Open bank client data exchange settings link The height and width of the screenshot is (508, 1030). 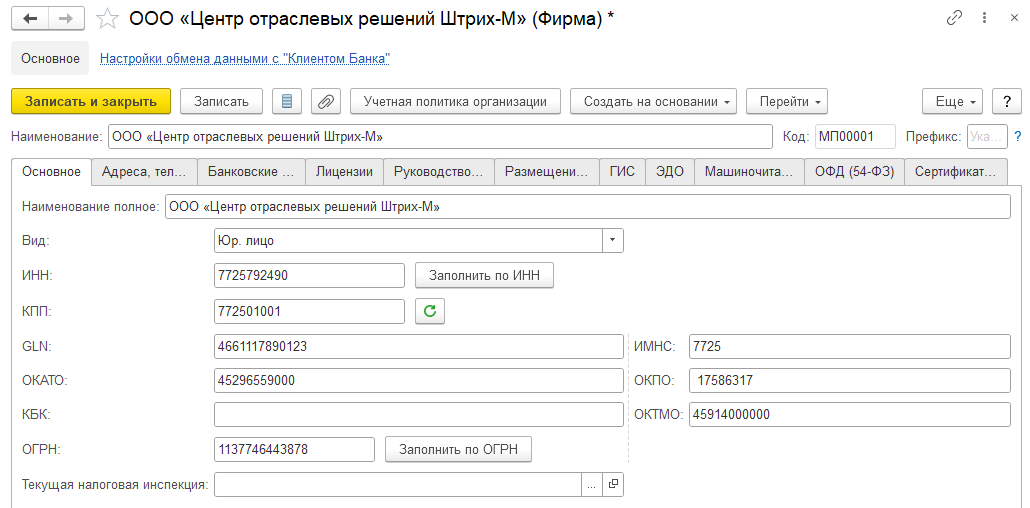coord(244,59)
